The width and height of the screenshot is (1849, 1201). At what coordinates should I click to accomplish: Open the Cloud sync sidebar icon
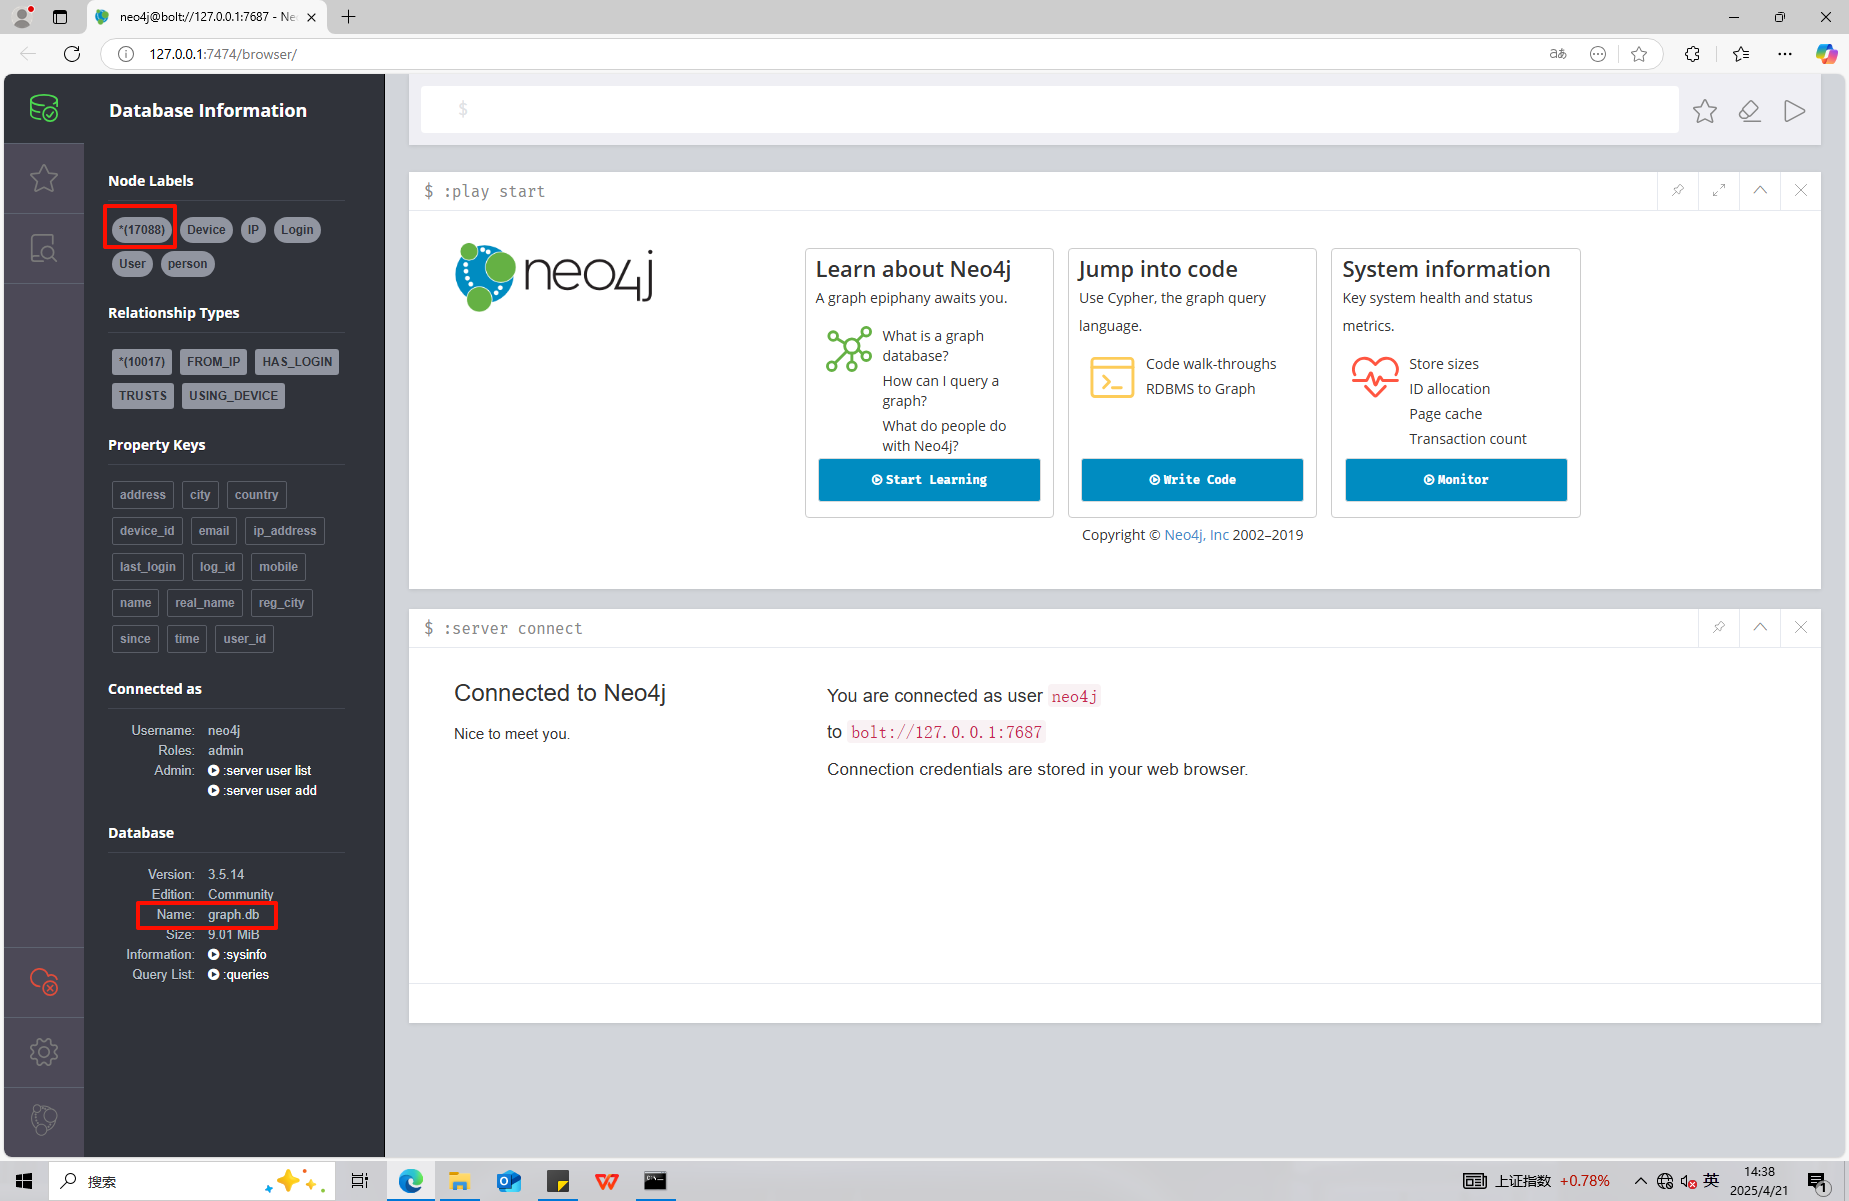tap(44, 982)
